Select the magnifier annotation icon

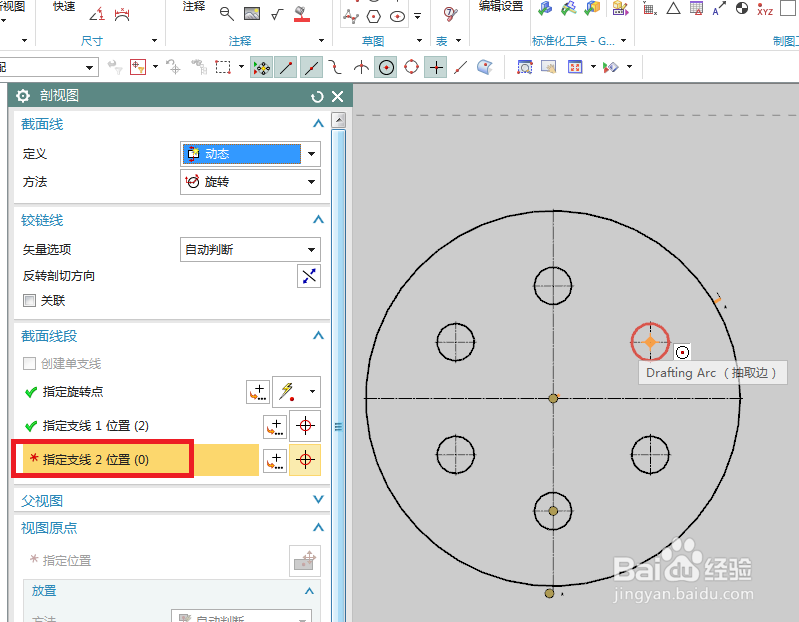(227, 14)
